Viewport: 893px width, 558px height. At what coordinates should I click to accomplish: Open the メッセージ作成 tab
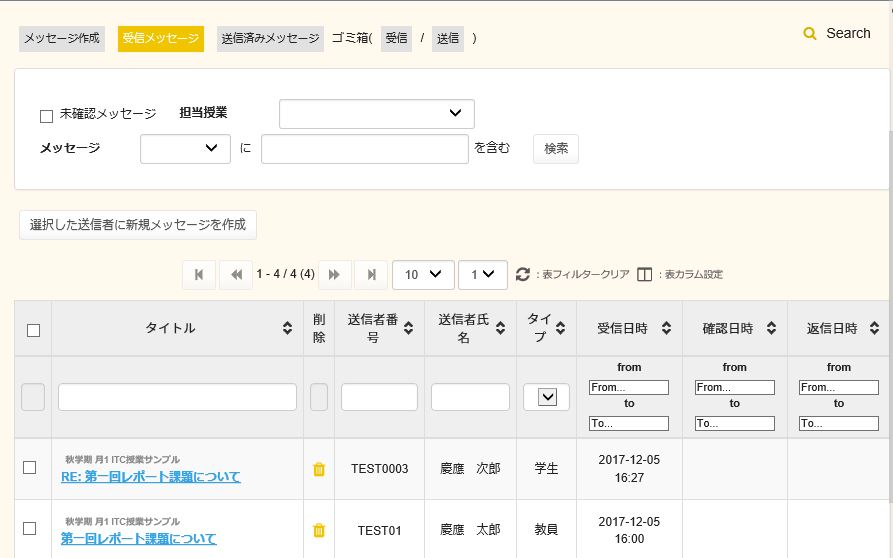[x=61, y=38]
